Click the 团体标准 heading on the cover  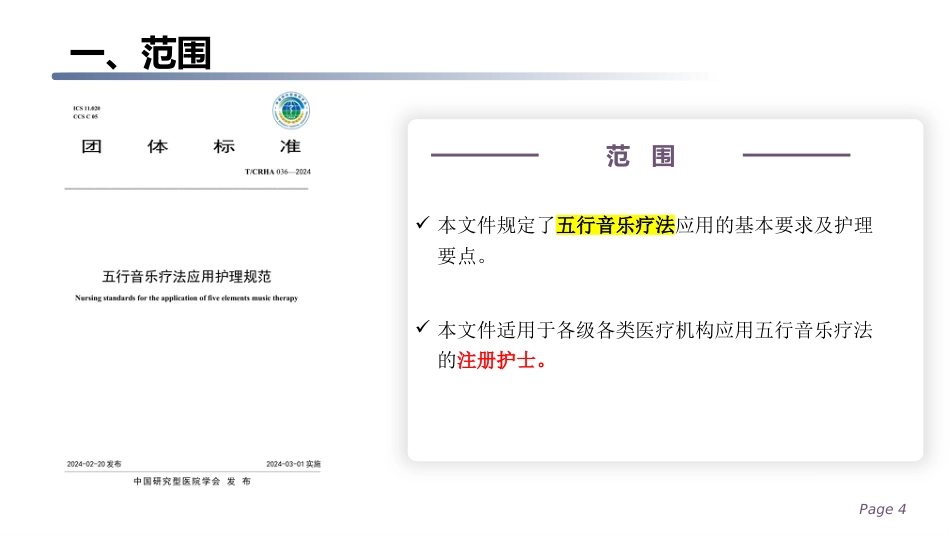coord(191,147)
